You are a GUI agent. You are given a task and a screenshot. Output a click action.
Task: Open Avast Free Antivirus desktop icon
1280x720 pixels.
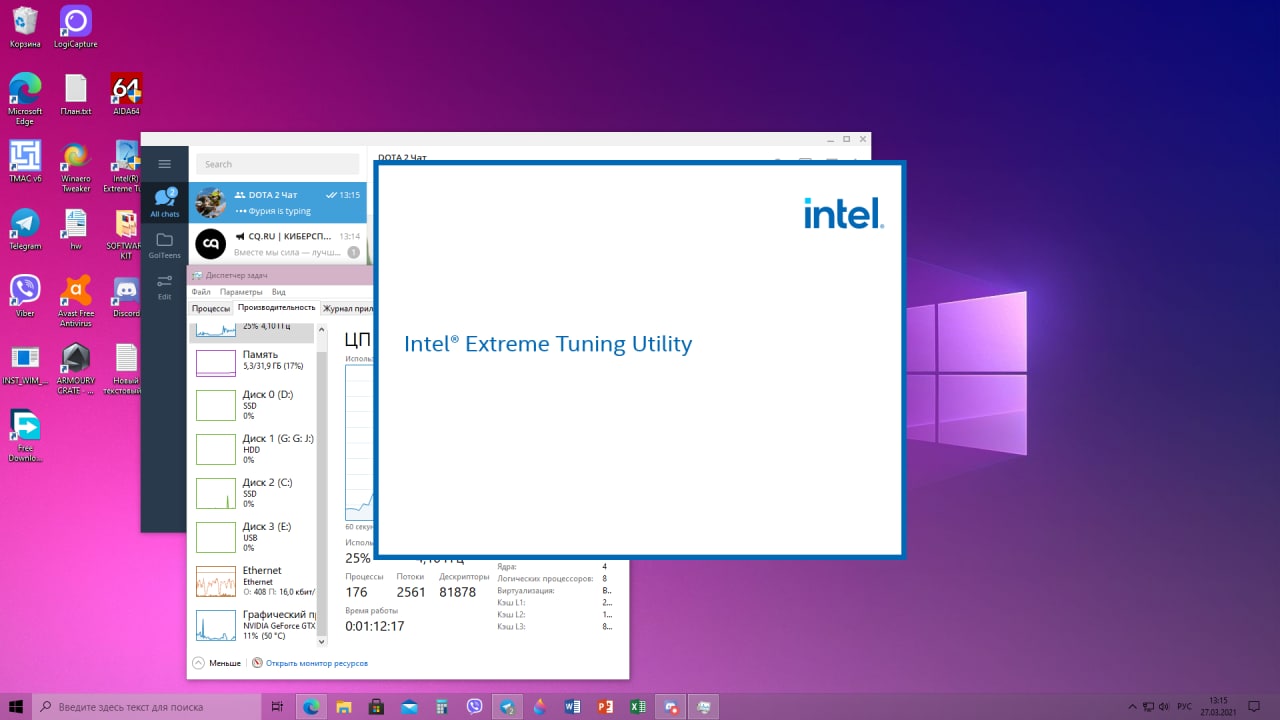(x=76, y=301)
